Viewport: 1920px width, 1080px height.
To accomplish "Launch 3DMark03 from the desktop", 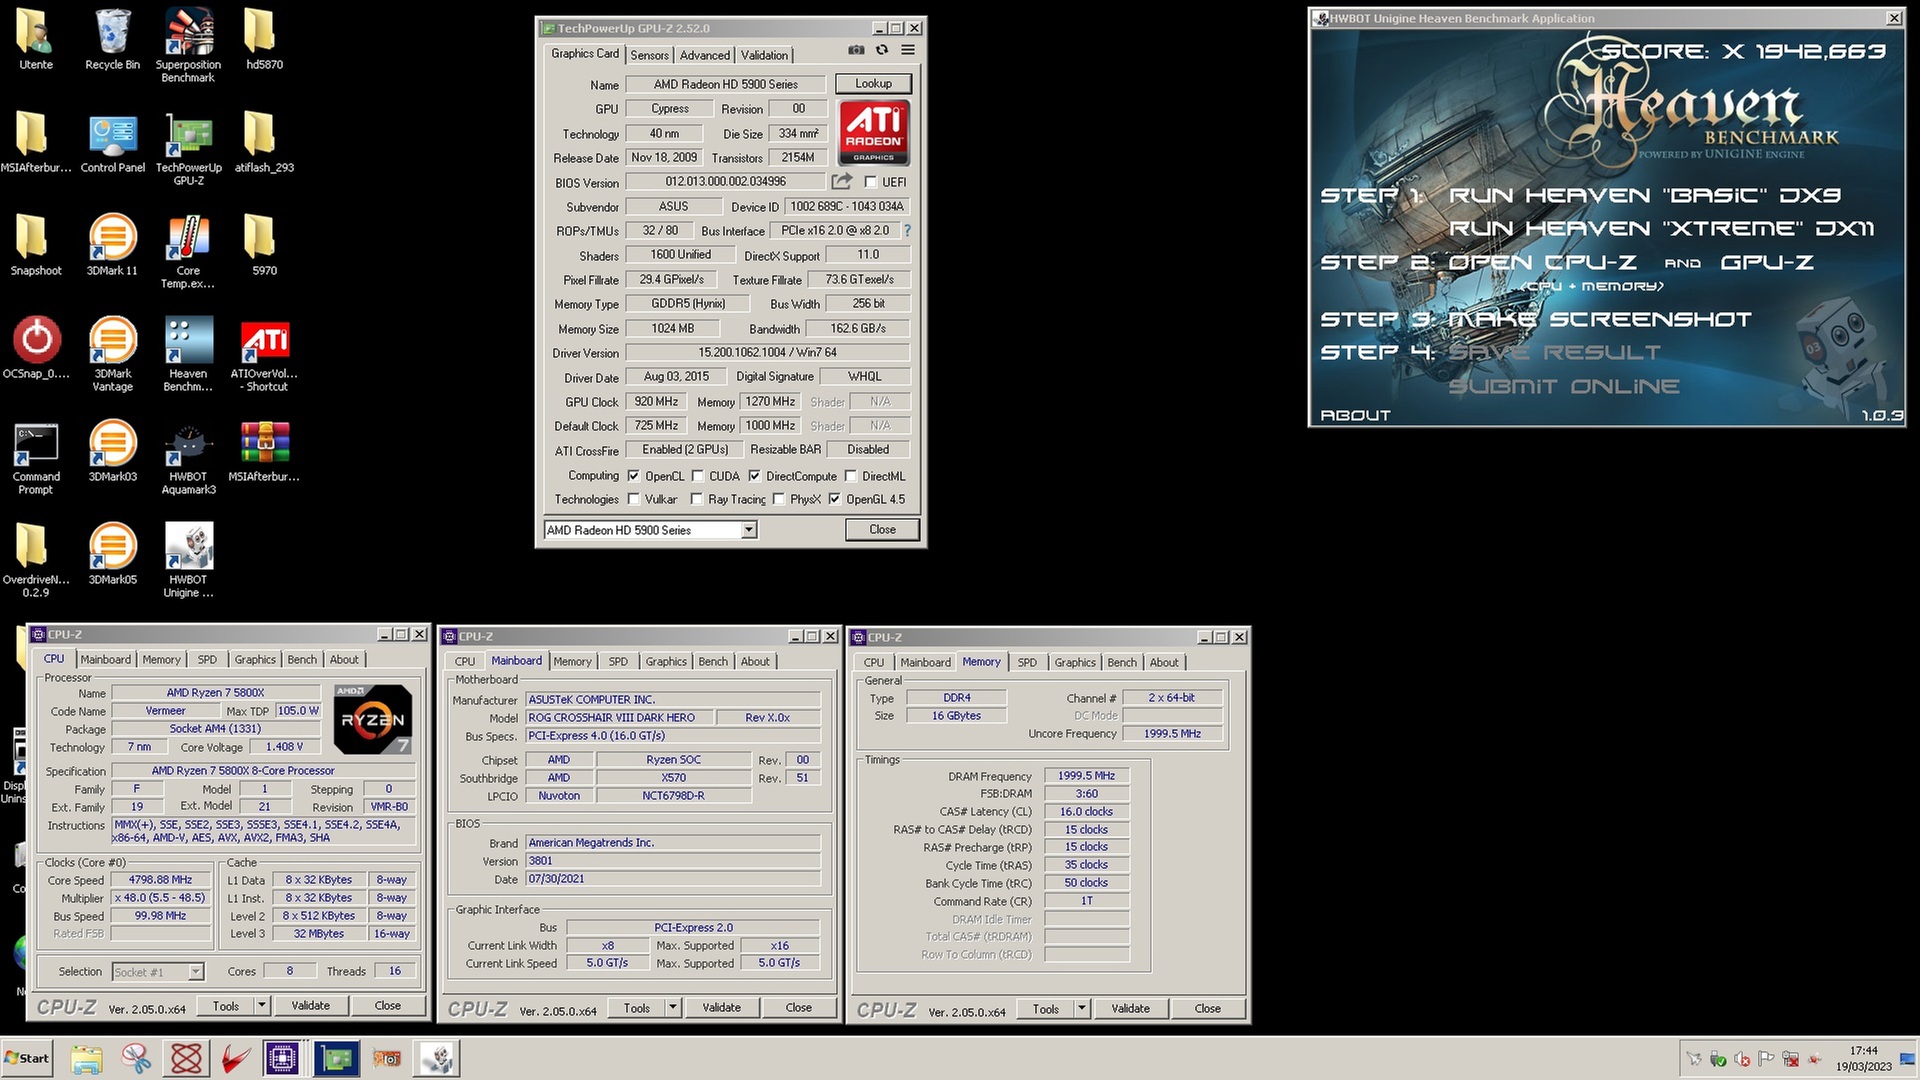I will (x=112, y=450).
